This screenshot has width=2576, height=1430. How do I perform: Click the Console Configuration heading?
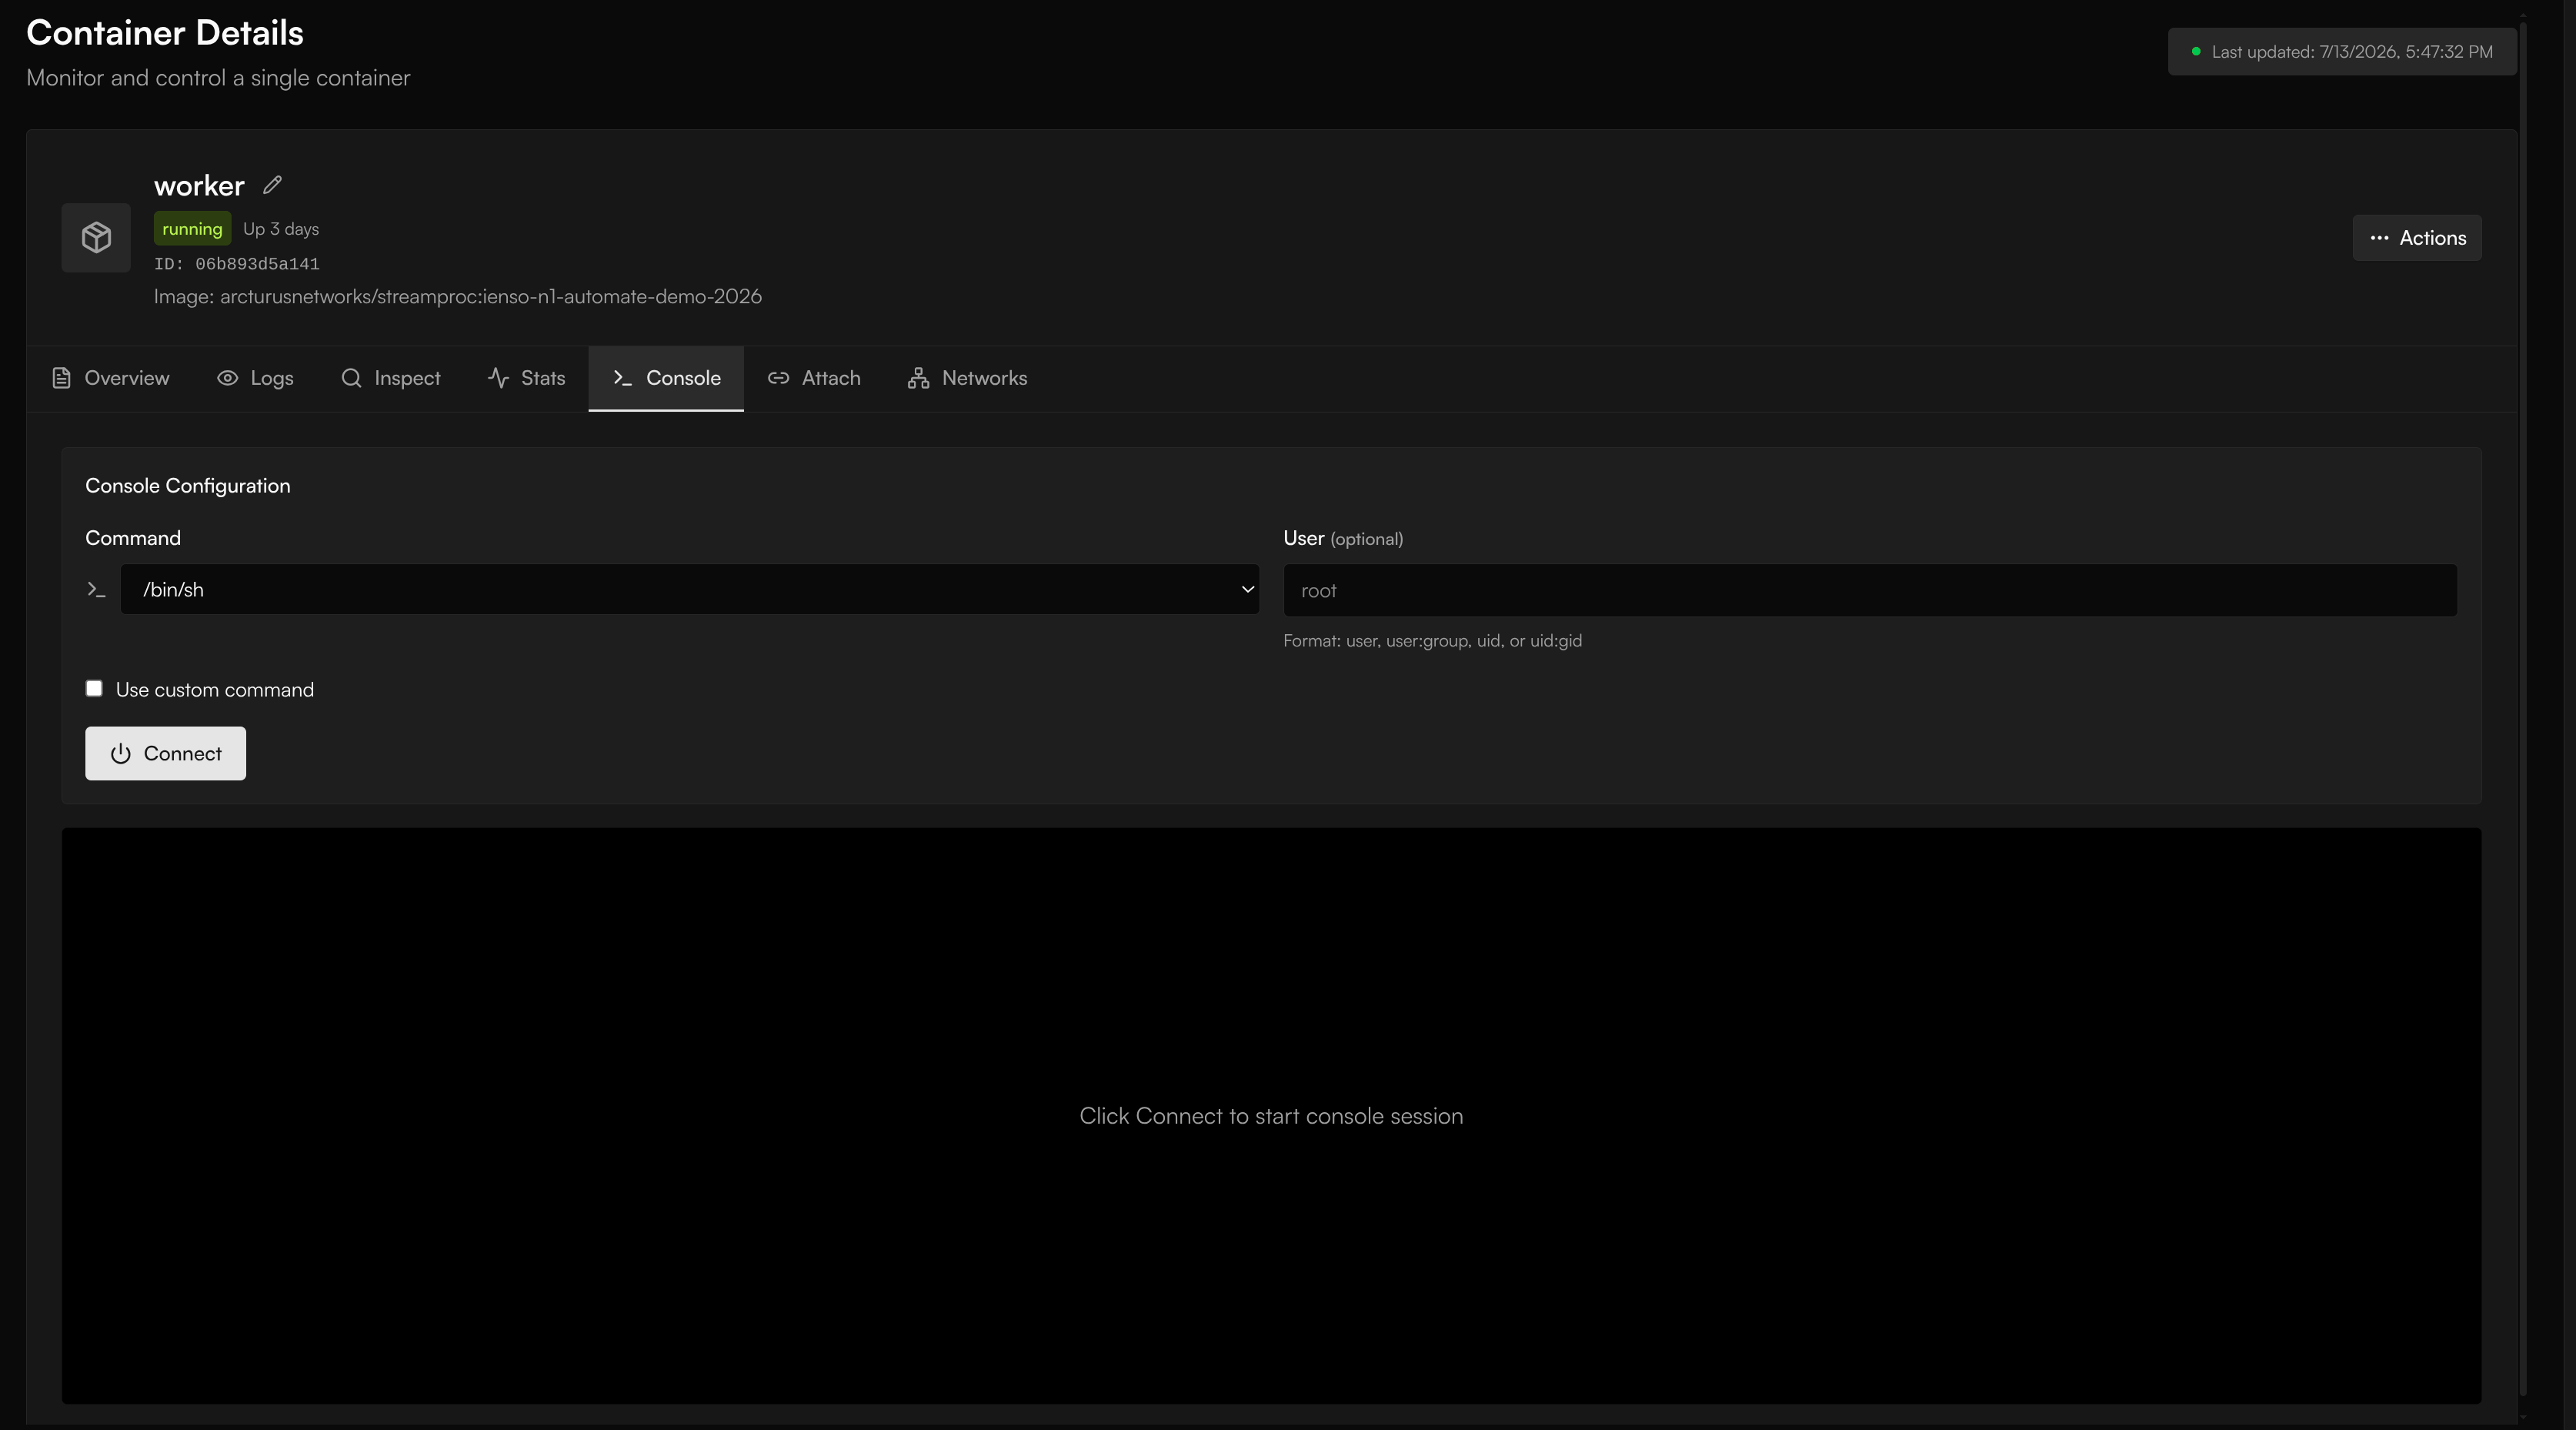click(x=188, y=486)
